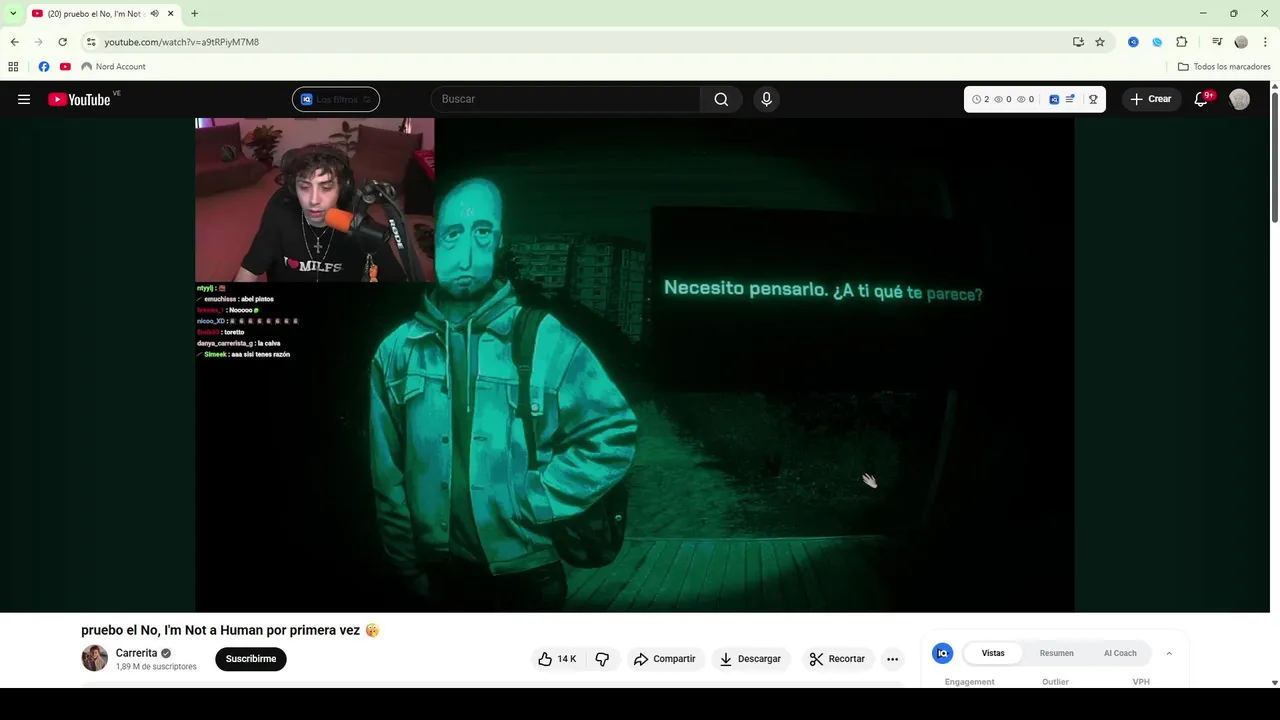Click the VPH column label
Screen dimensions: 1280x720
click(x=1141, y=682)
